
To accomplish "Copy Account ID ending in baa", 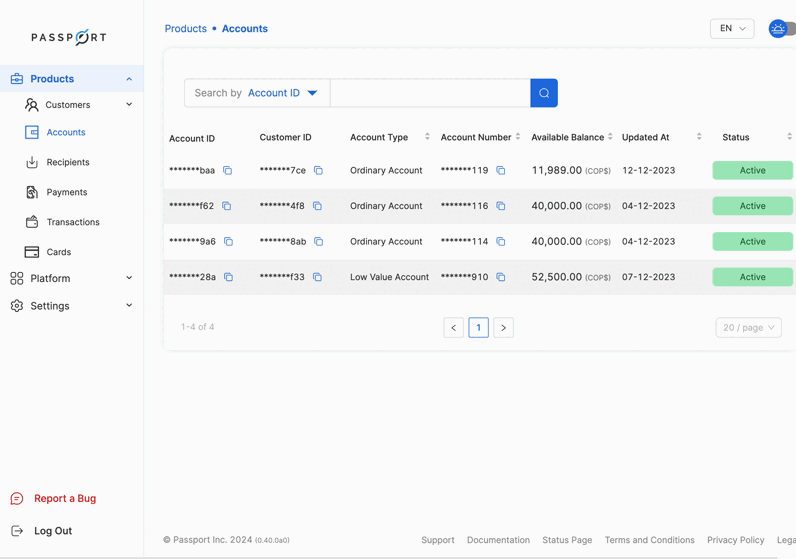I will click(x=227, y=171).
